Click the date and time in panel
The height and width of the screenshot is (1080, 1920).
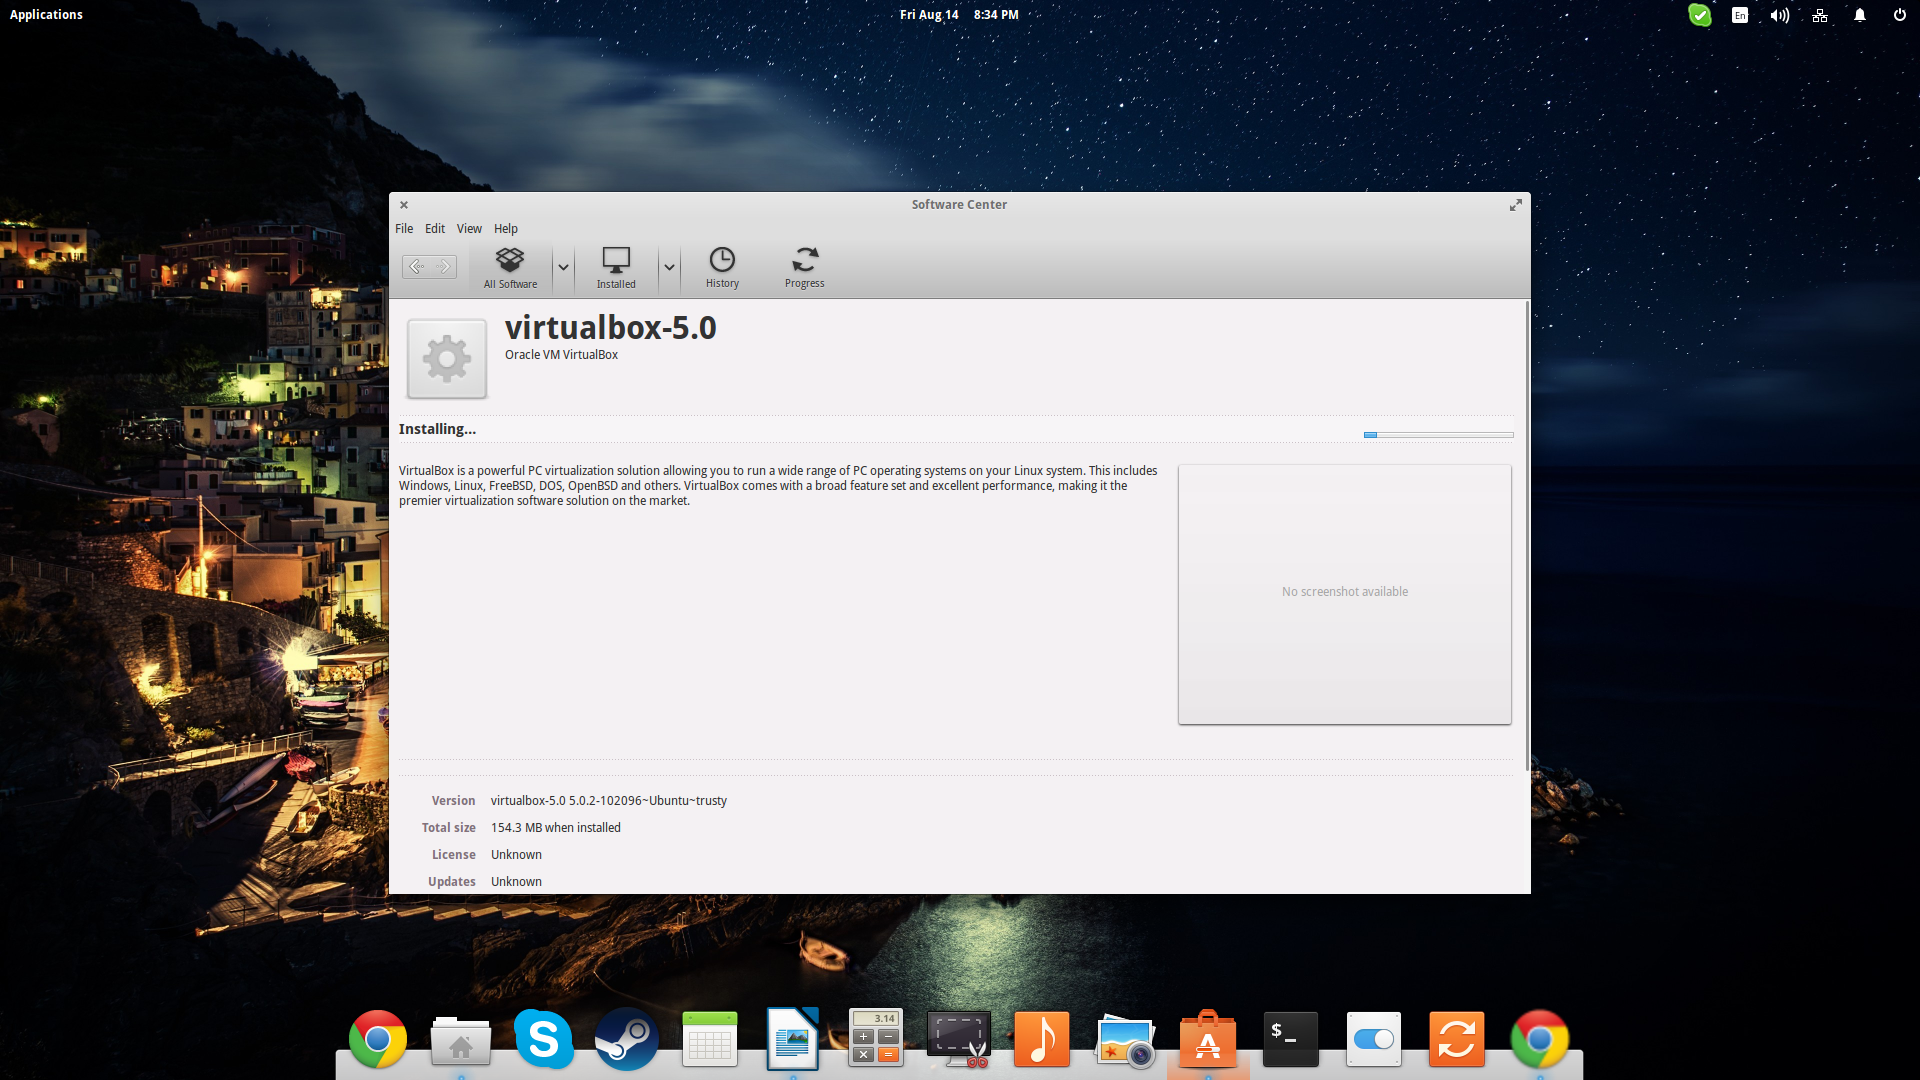(959, 14)
